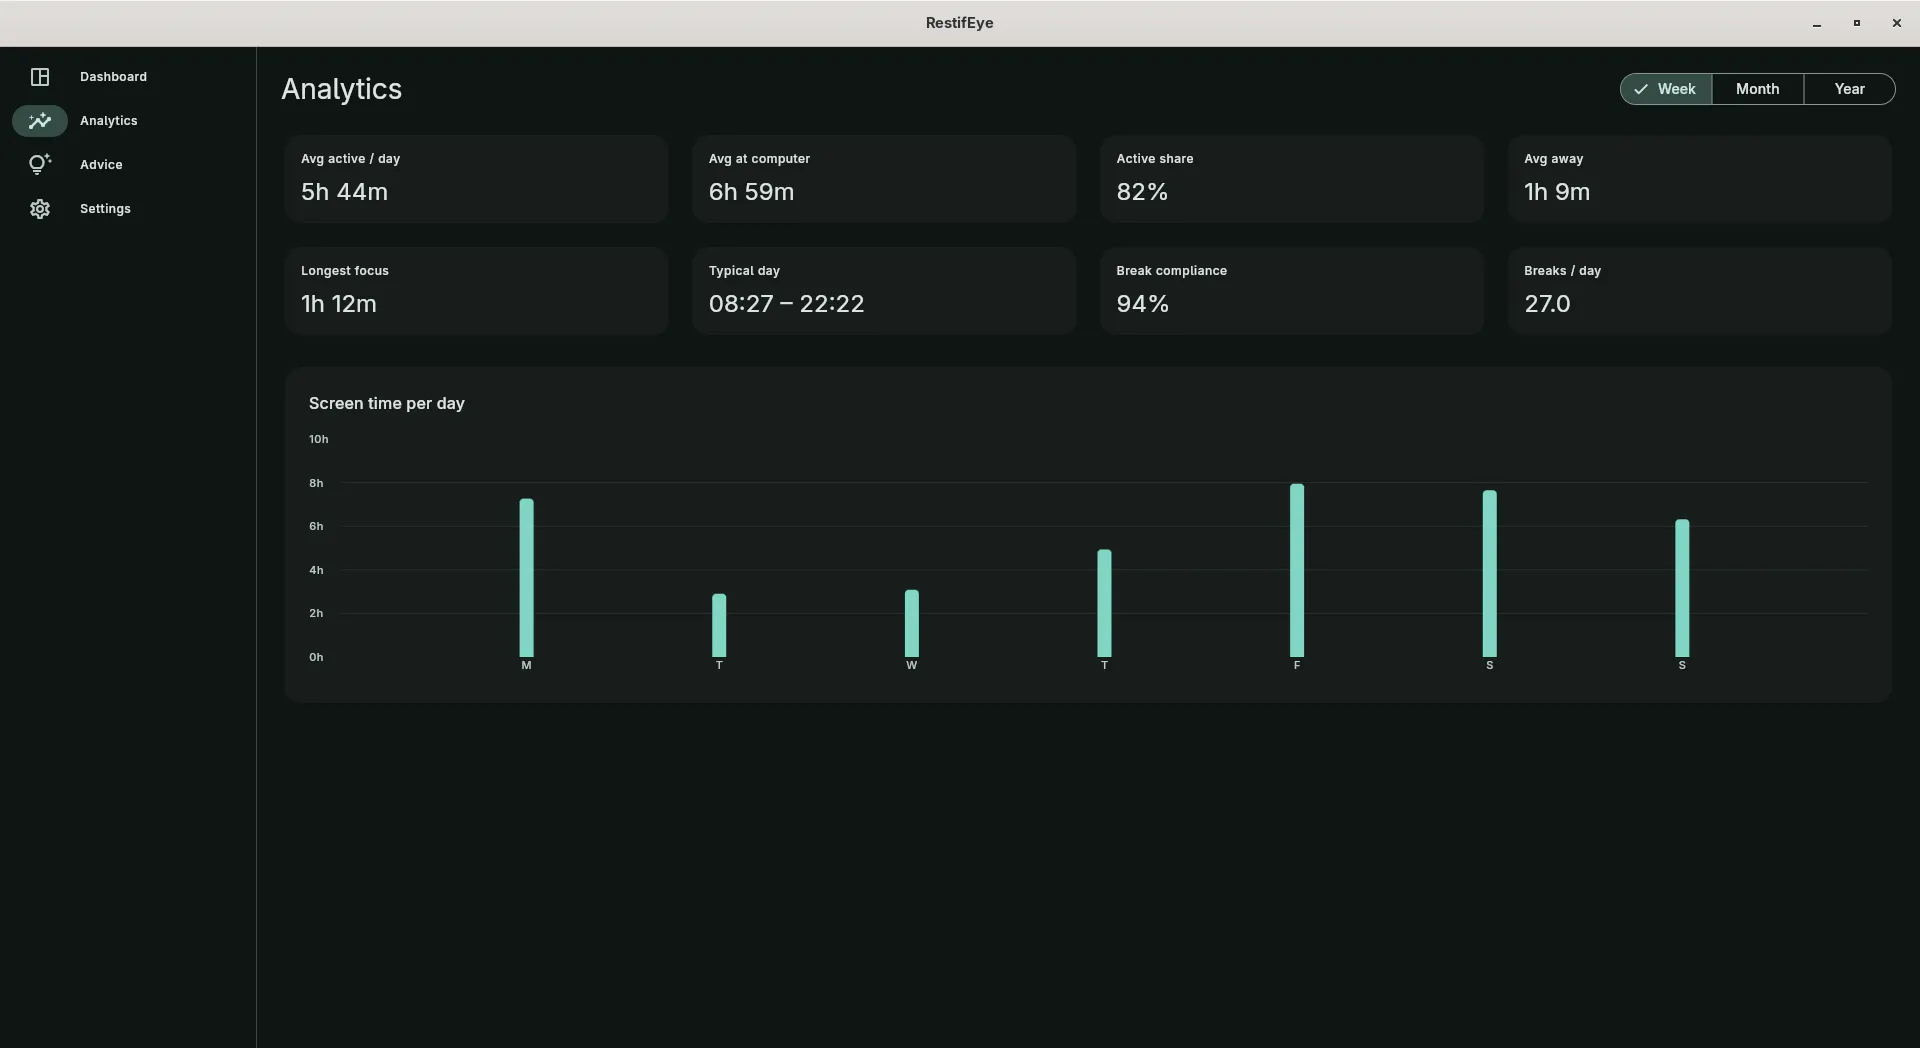Click the 10h axis label
This screenshot has width=1920, height=1048.
point(318,439)
